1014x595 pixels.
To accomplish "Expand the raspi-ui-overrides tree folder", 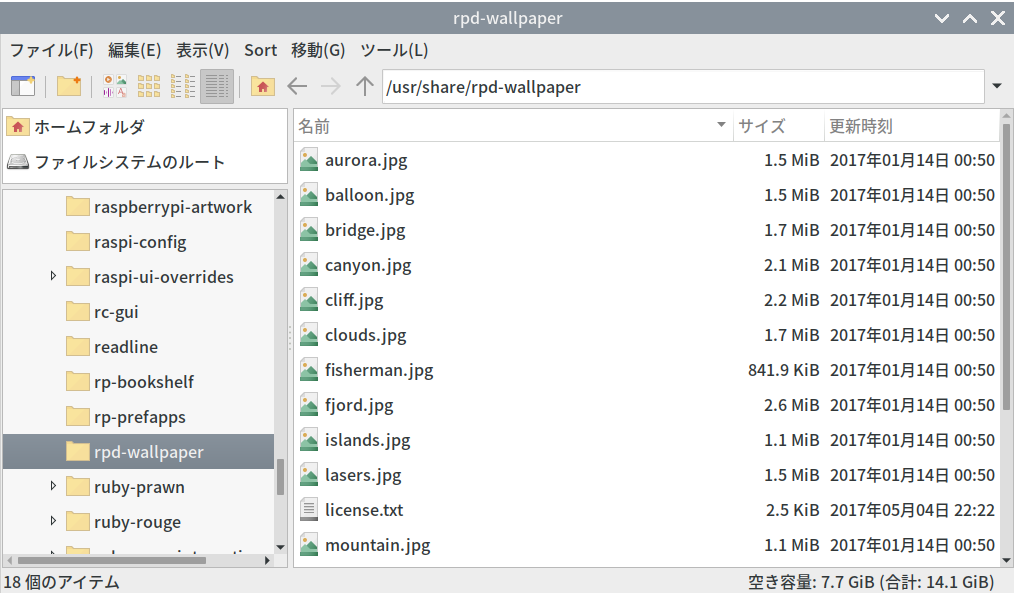I will click(x=54, y=276).
